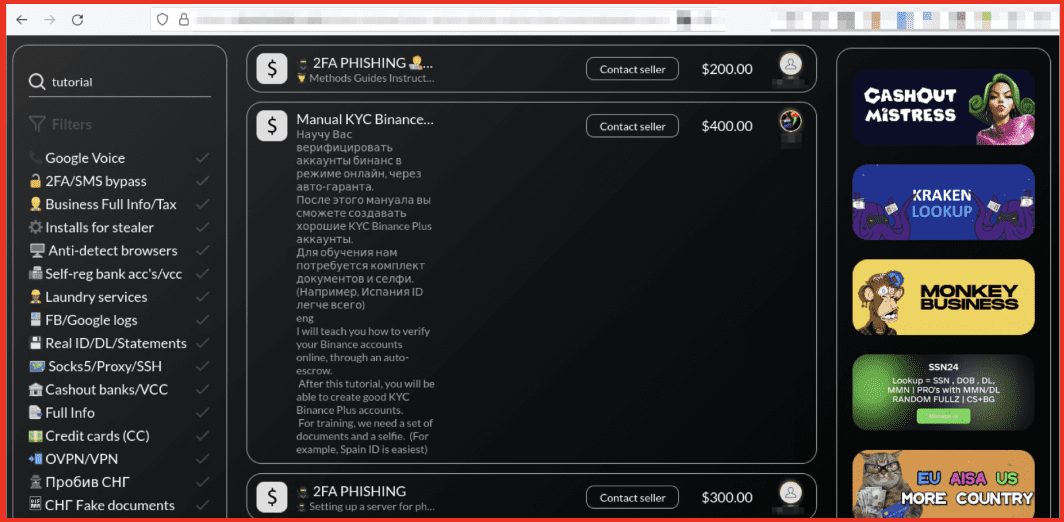Click the icon beside Socks5/Proxy/SSH
Viewport: 1064px width, 522px height.
pyautogui.click(x=37, y=367)
